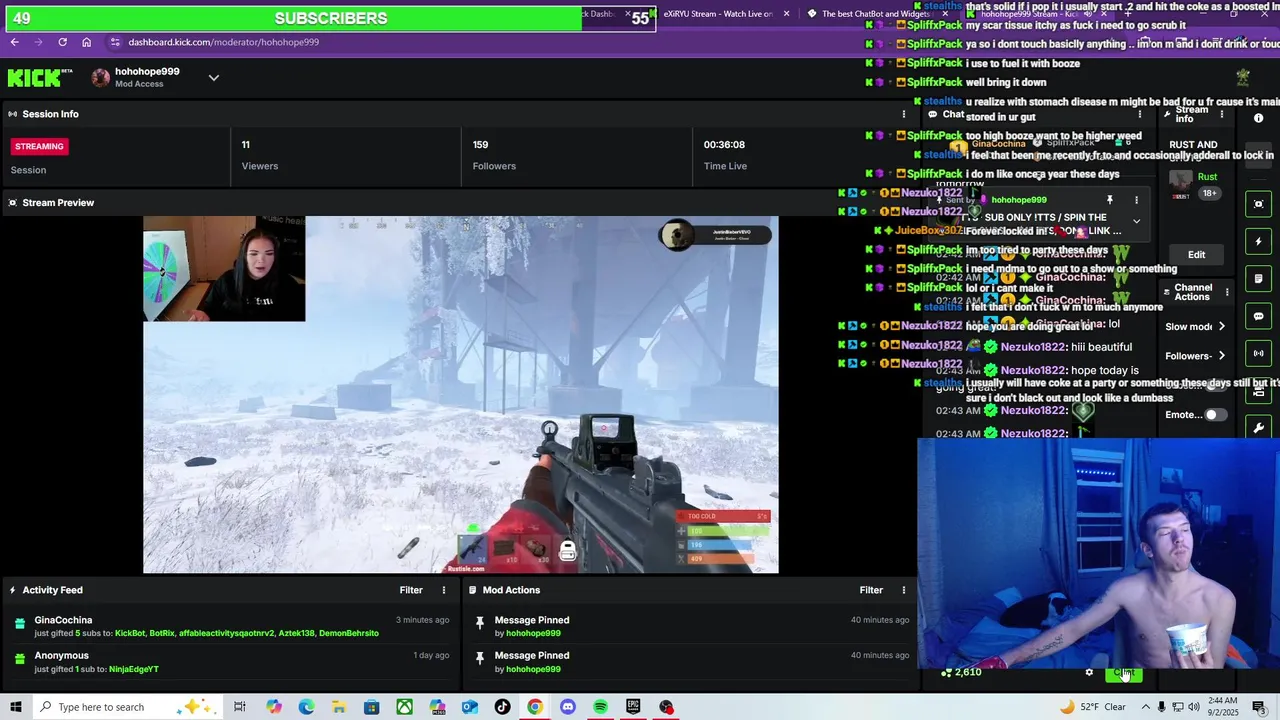Screen dimensions: 1280x720
Task: Open chat settings gear icon
Action: [x=1089, y=673]
